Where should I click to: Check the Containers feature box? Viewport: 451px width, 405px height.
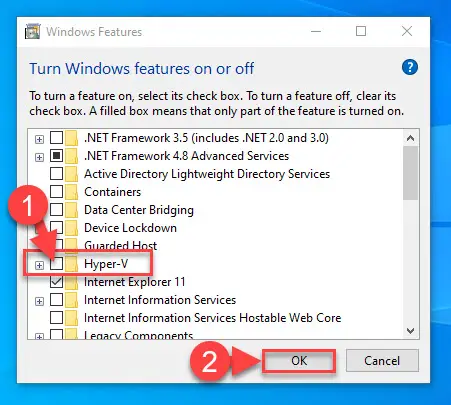(56, 192)
